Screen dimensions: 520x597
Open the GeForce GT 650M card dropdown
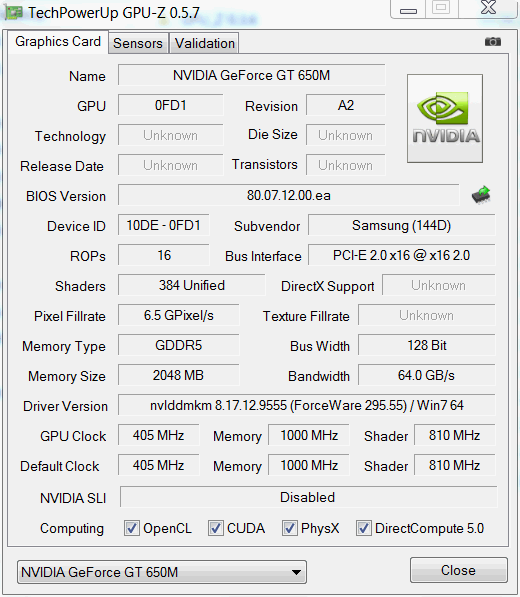click(162, 572)
